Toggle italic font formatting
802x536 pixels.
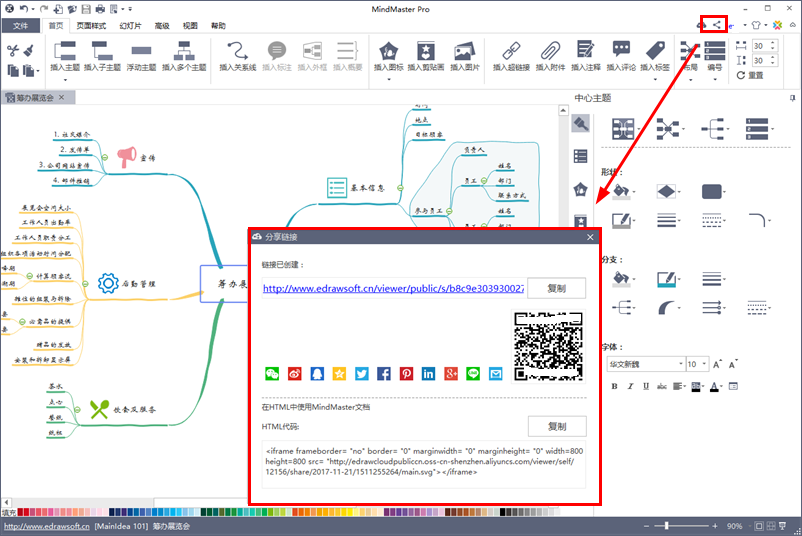[x=629, y=386]
